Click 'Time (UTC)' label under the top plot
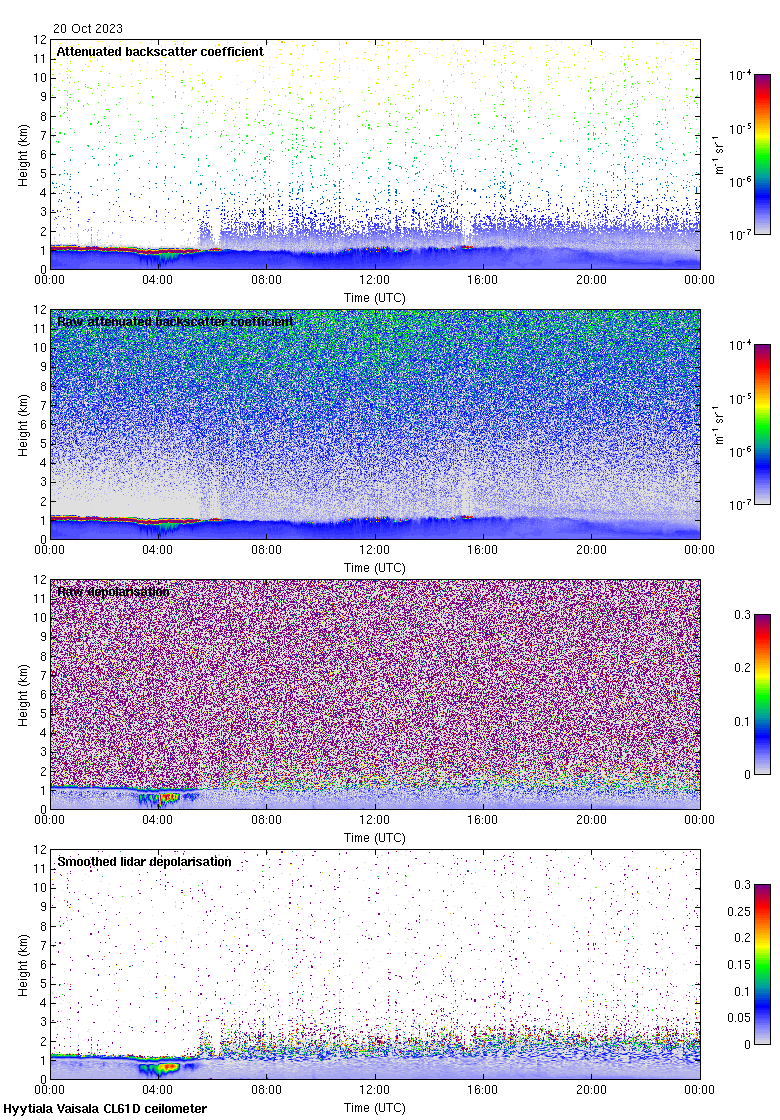 tap(375, 298)
